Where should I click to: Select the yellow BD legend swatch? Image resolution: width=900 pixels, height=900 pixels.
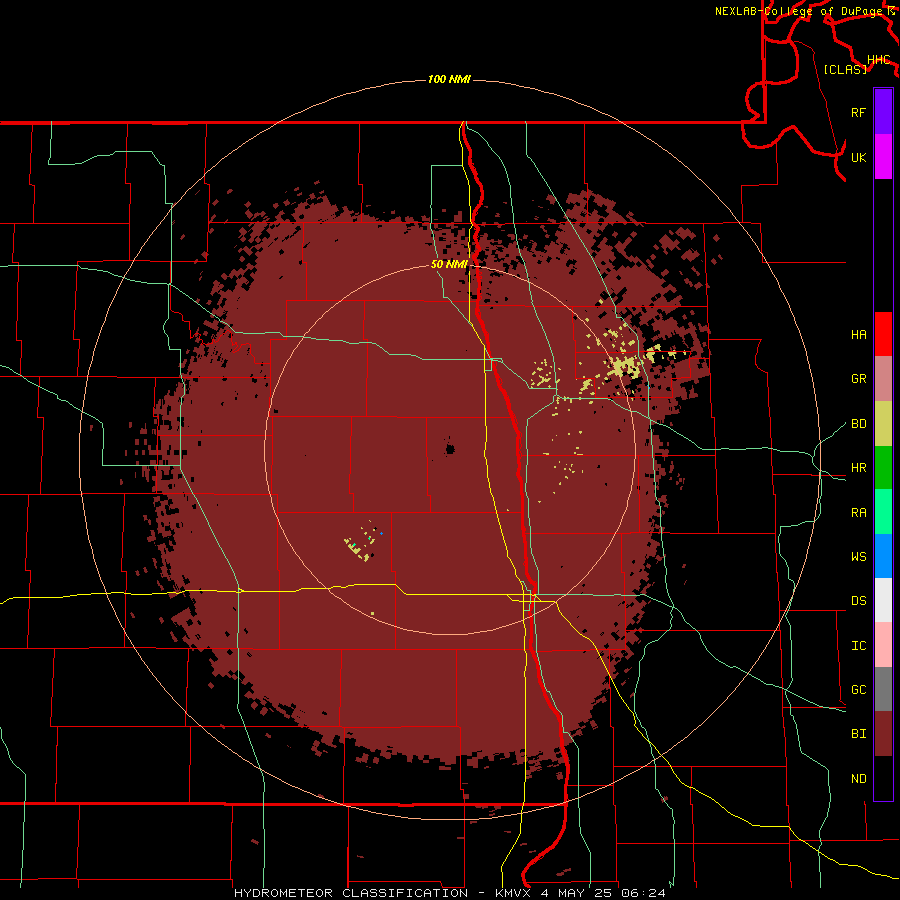coord(883,424)
